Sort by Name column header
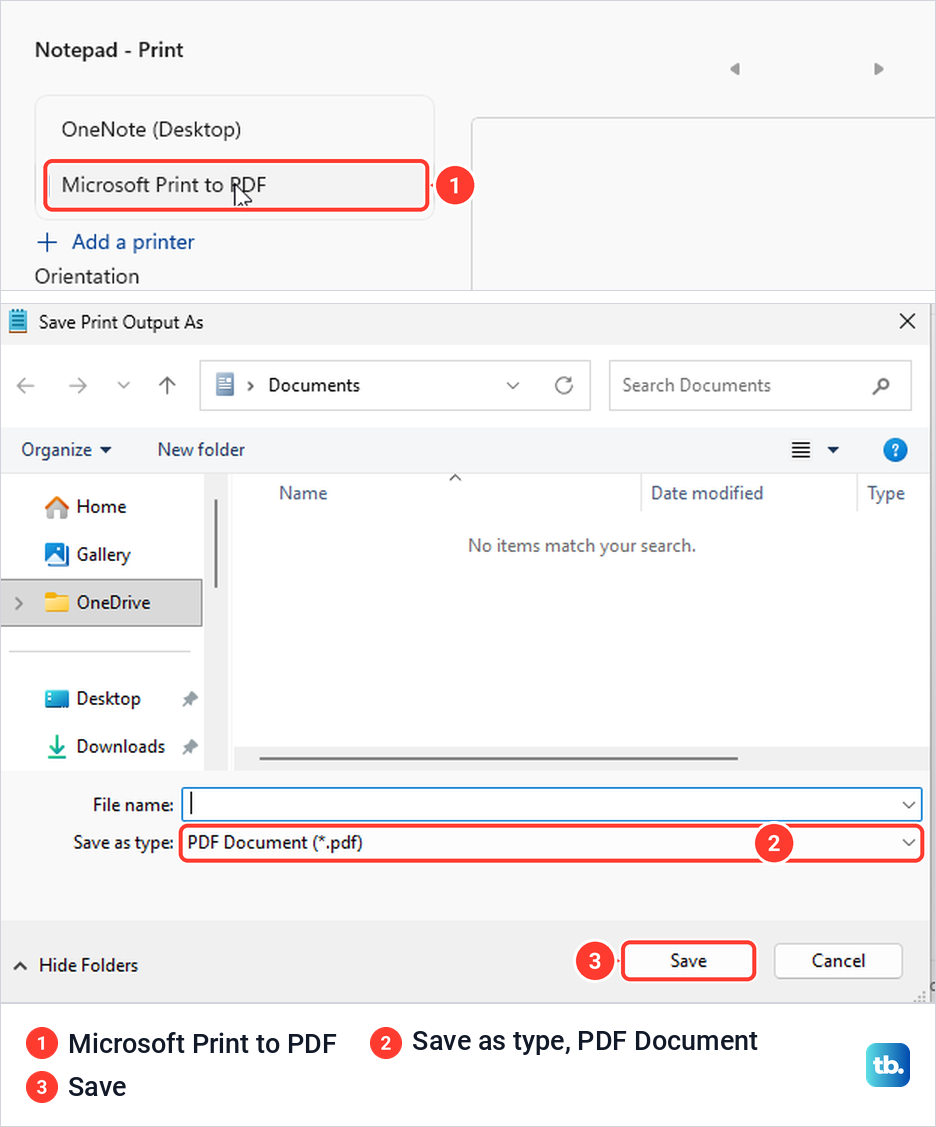Screen dimensions: 936x1127 303,493
